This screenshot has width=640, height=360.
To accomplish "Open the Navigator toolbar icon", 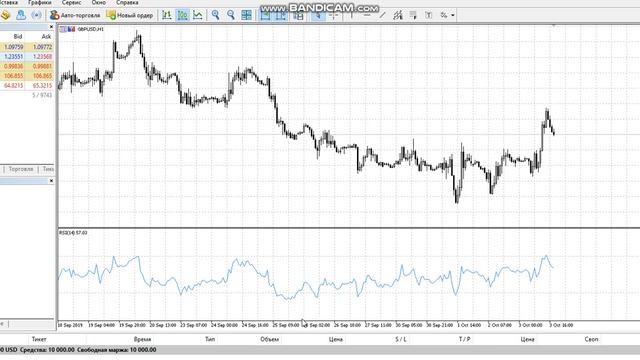I will pyautogui.click(x=21, y=15).
